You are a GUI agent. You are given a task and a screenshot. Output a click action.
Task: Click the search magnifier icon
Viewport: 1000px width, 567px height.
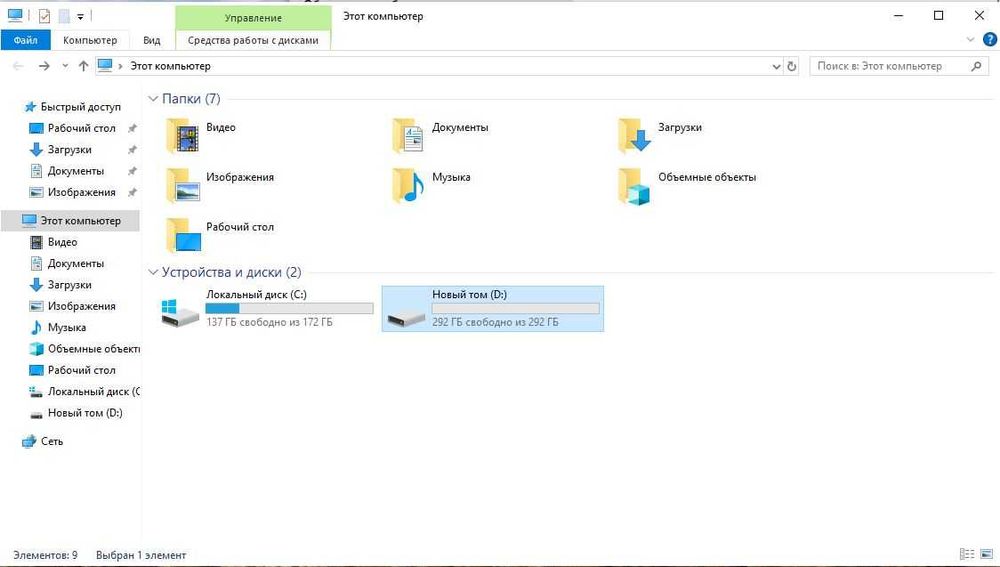976,66
